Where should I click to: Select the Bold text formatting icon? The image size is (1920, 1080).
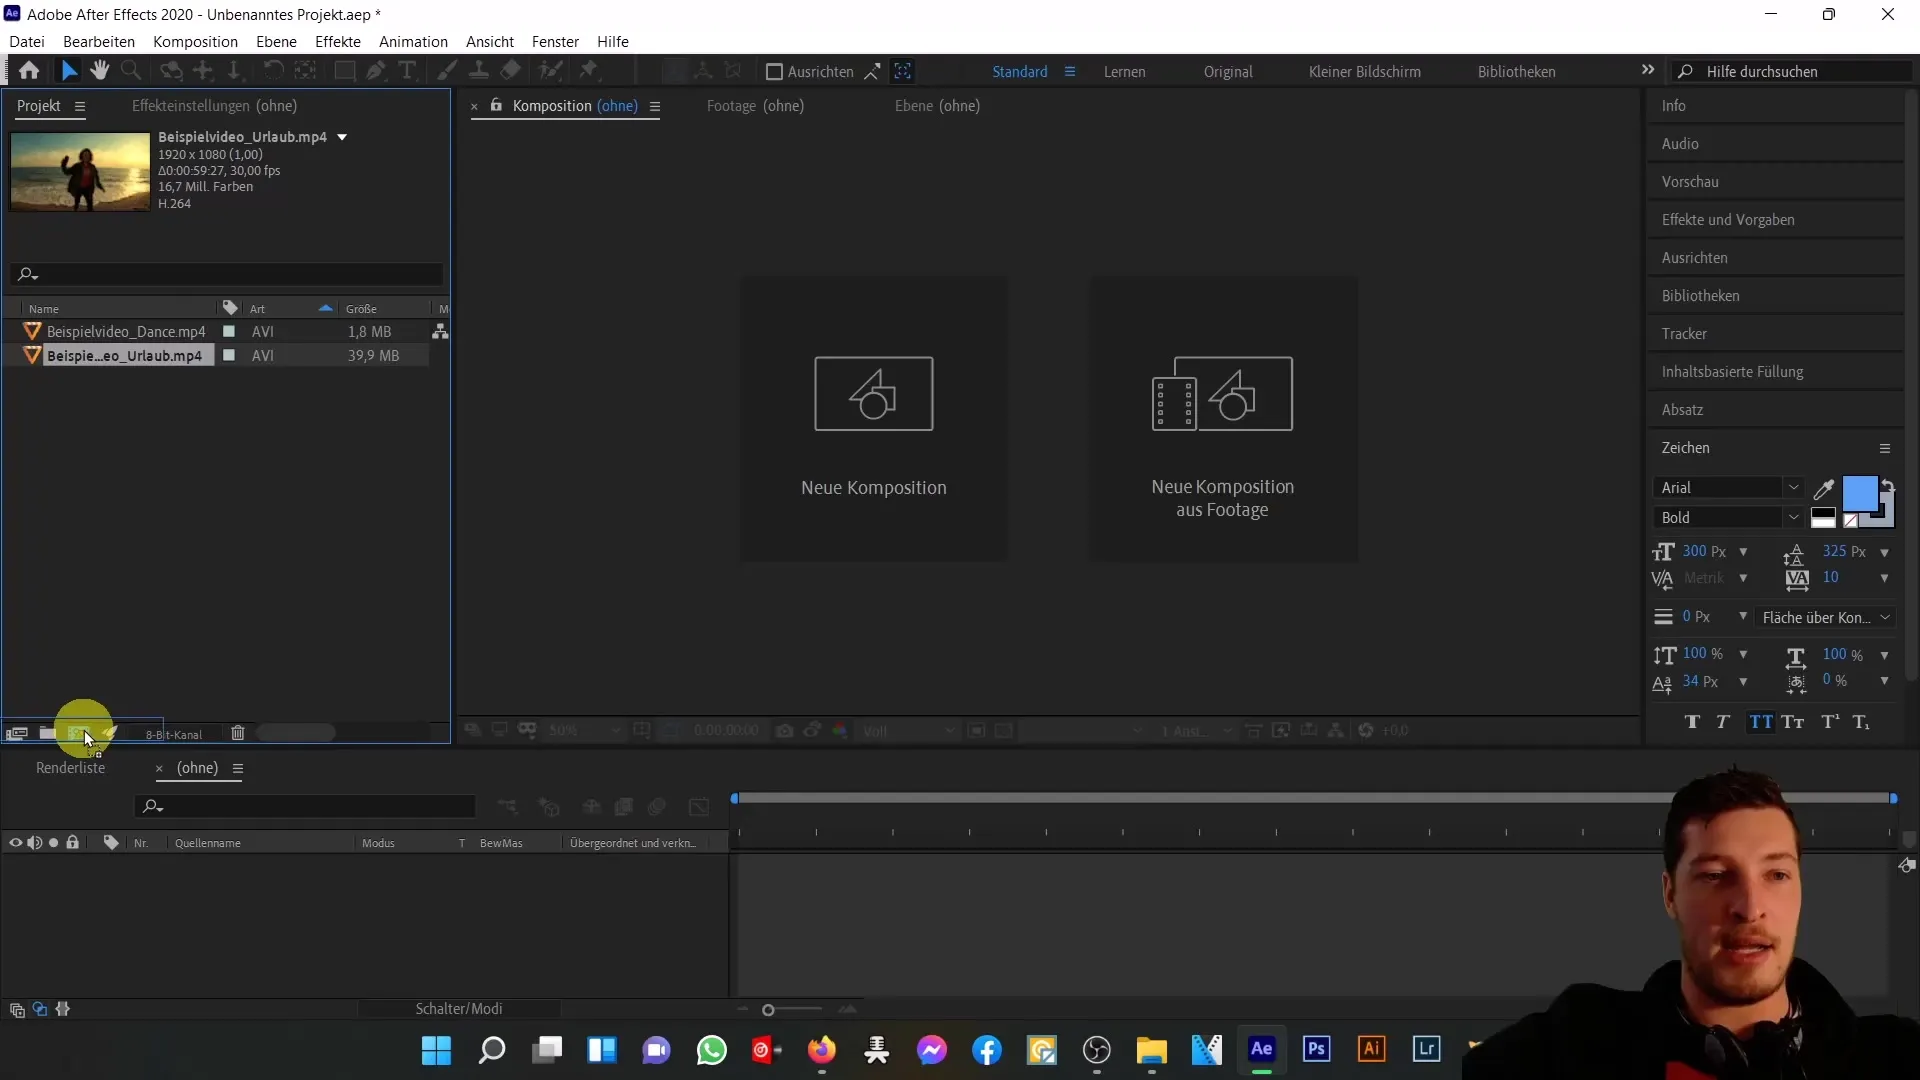pyautogui.click(x=1693, y=719)
